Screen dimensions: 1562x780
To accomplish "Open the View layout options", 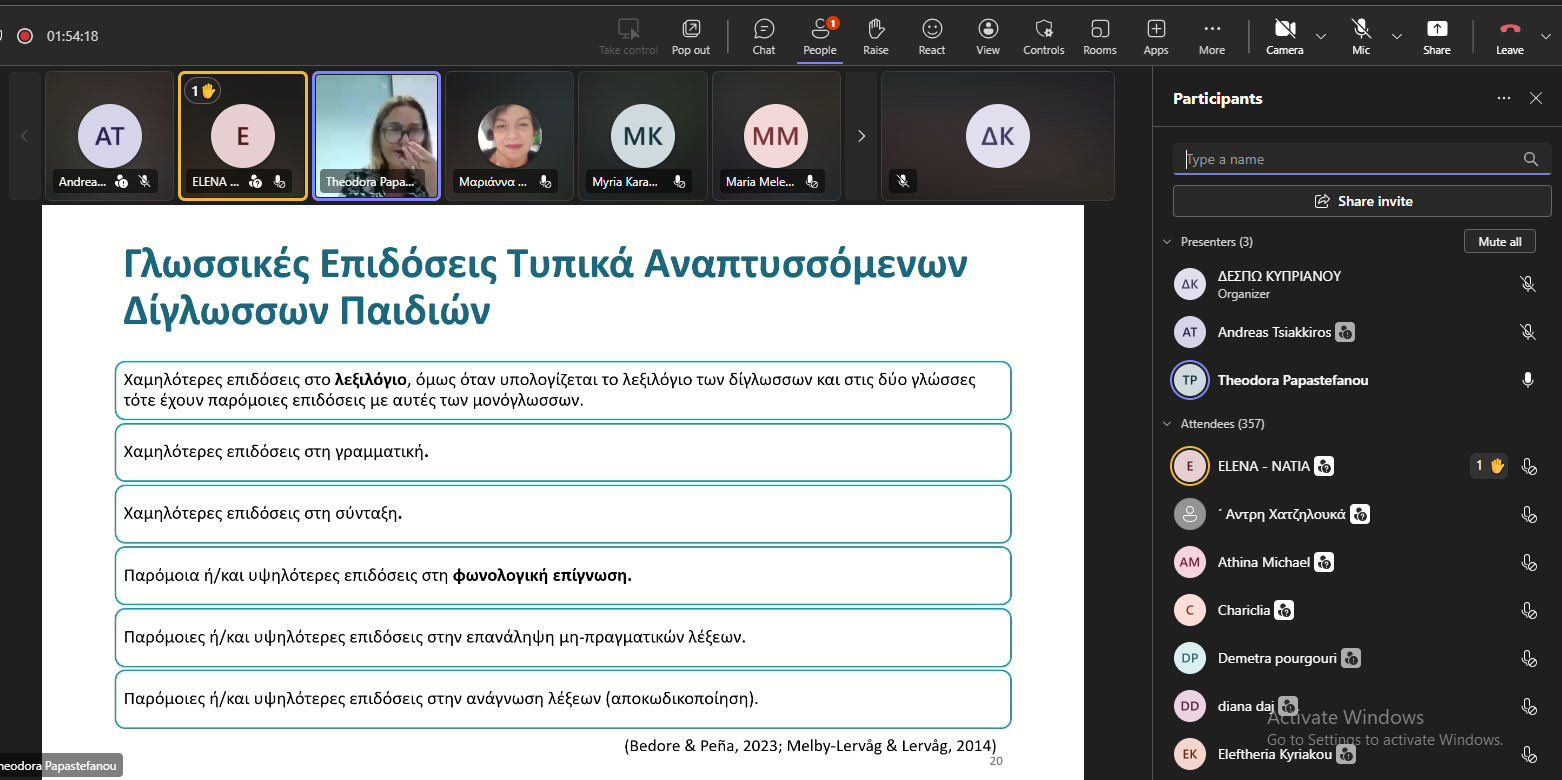I will point(988,36).
